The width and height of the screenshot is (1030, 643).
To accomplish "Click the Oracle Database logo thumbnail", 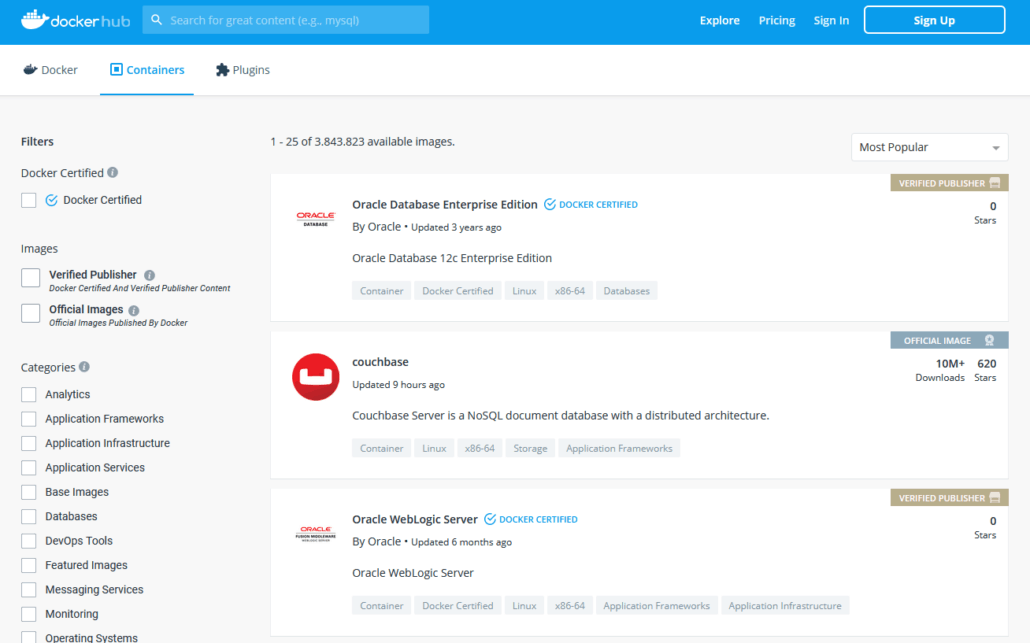I will pos(316,219).
